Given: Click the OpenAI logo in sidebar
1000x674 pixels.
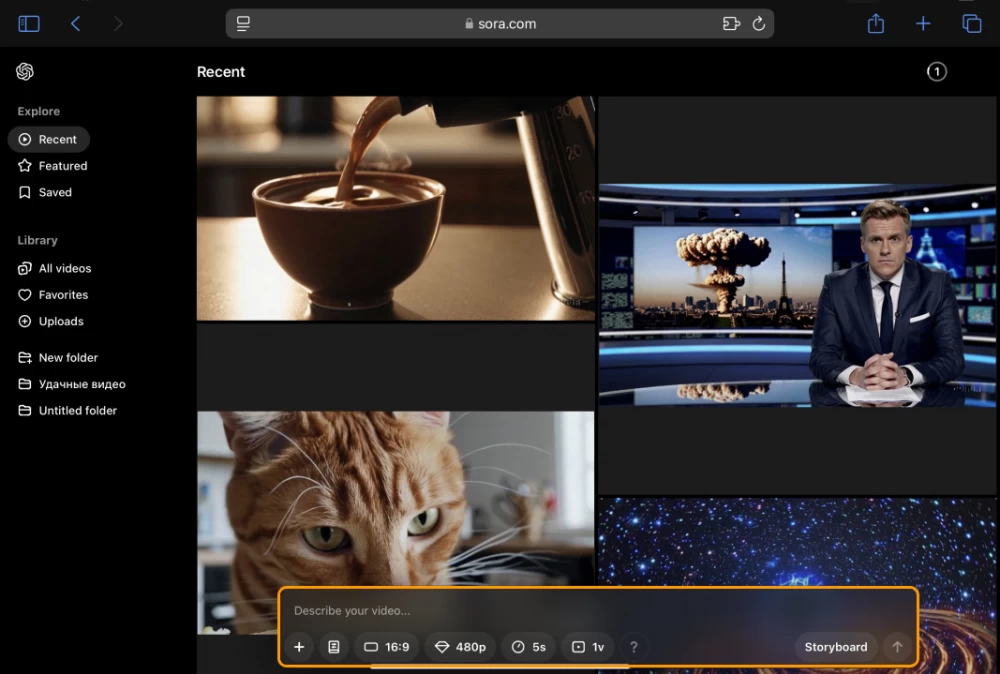Looking at the screenshot, I should (x=24, y=71).
